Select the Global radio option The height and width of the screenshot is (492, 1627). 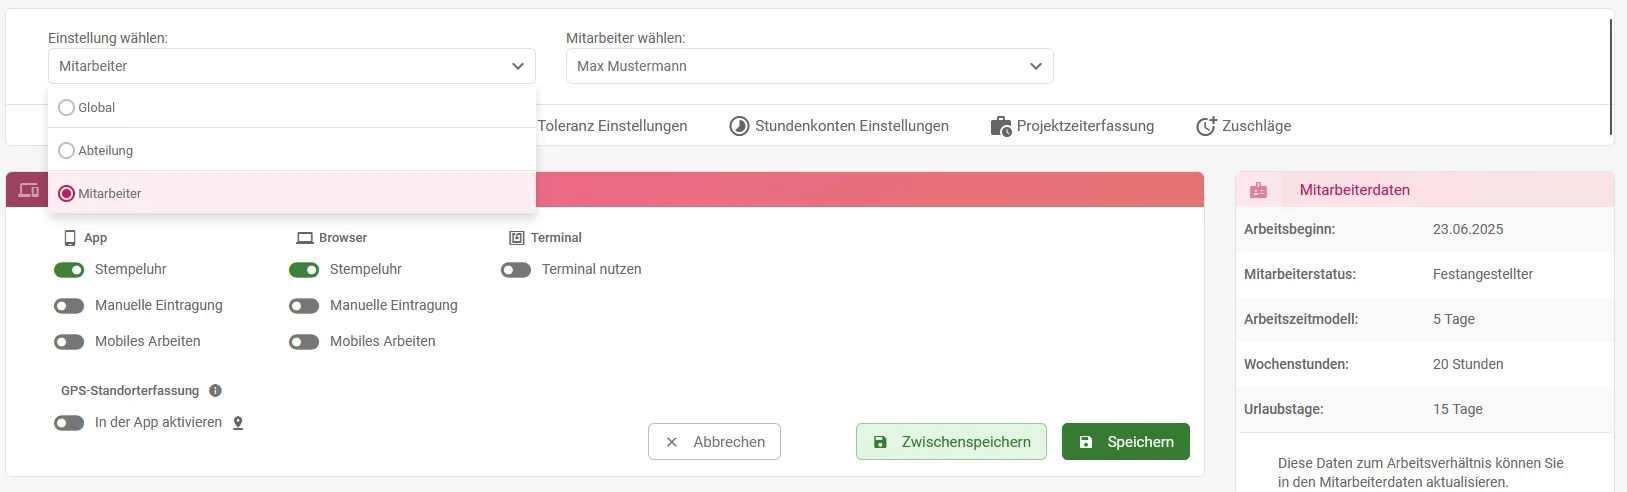67,107
